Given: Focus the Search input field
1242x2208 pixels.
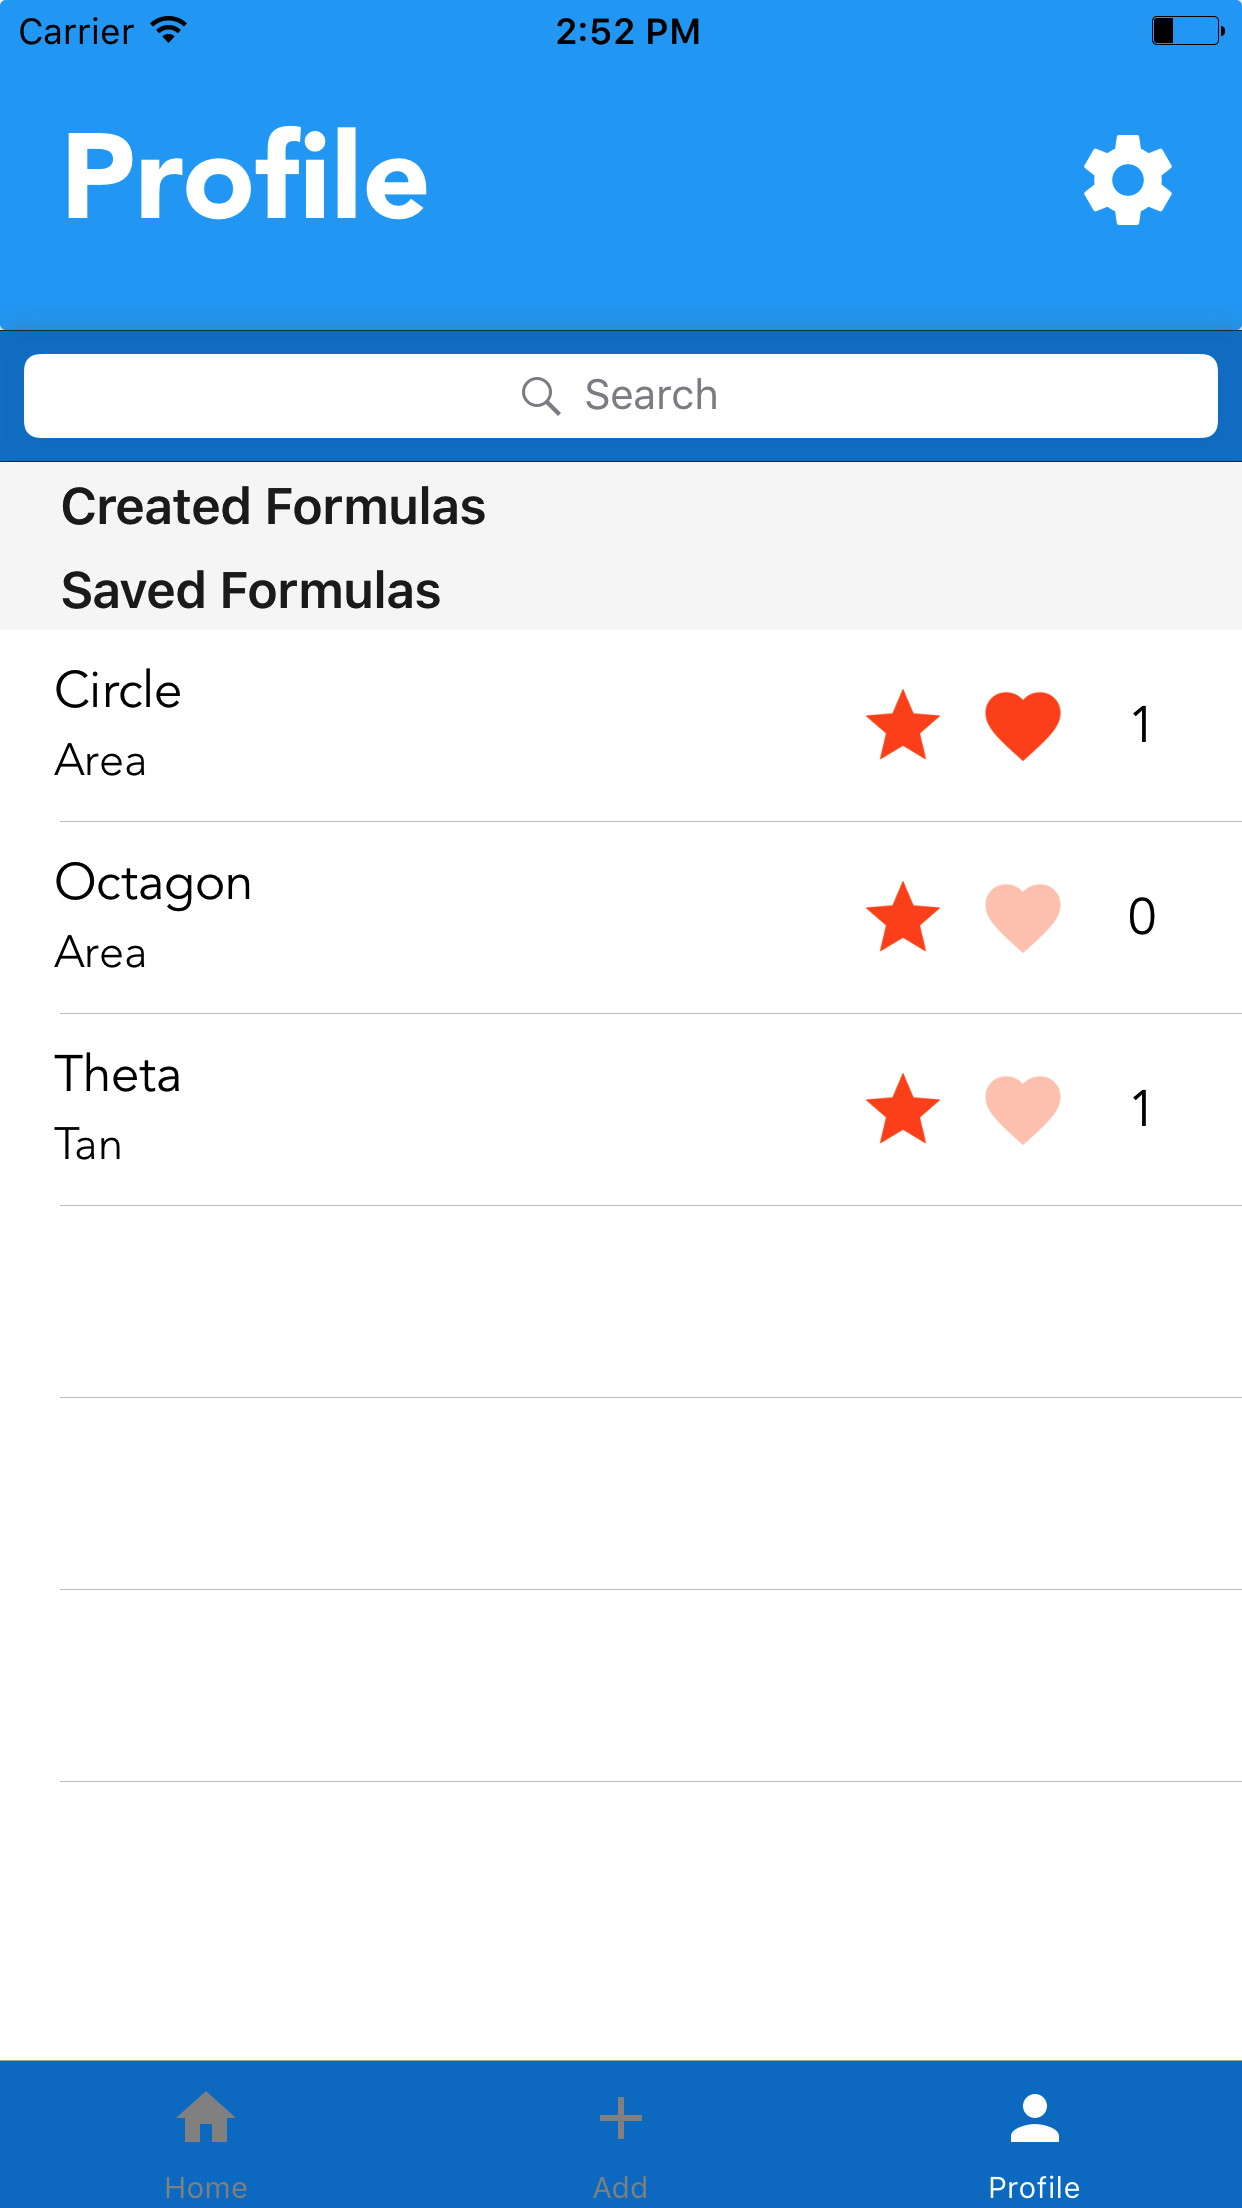Looking at the screenshot, I should [x=621, y=396].
